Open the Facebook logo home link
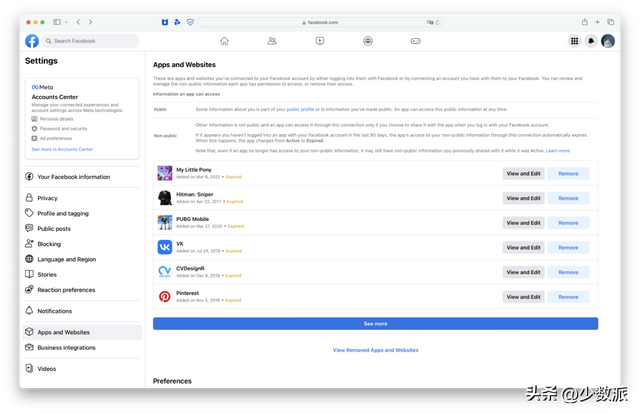Image resolution: width=640 pixels, height=414 pixels. click(x=32, y=41)
